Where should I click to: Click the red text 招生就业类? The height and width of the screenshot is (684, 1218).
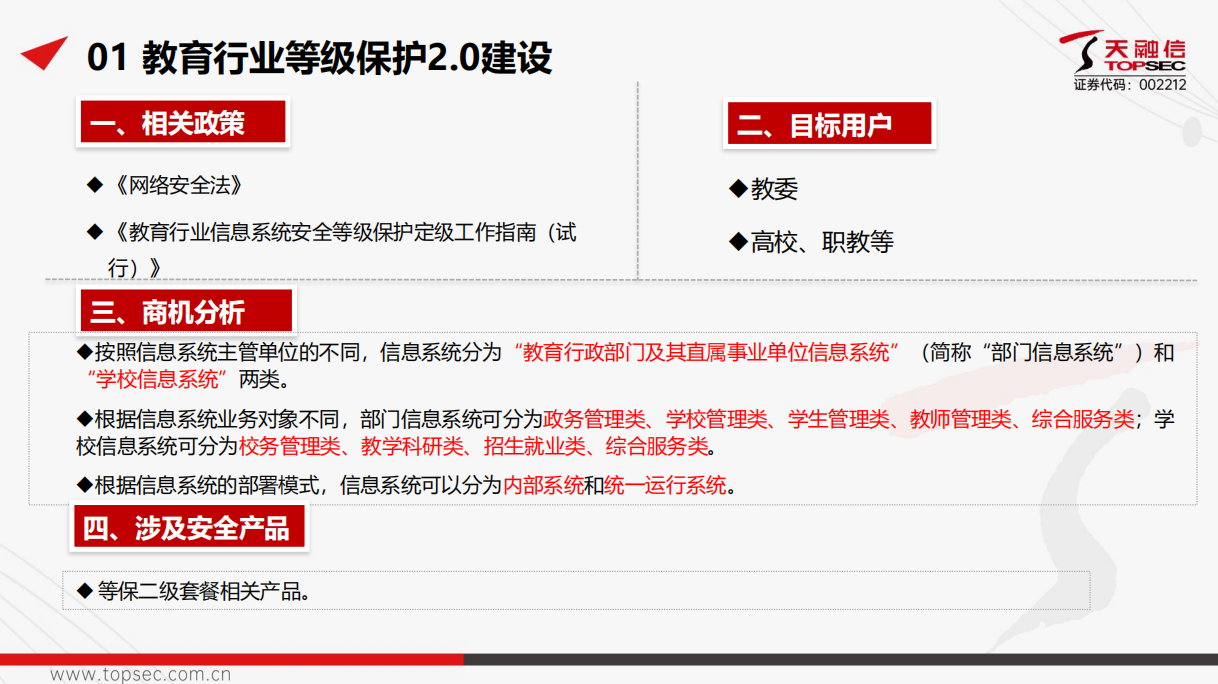(534, 447)
